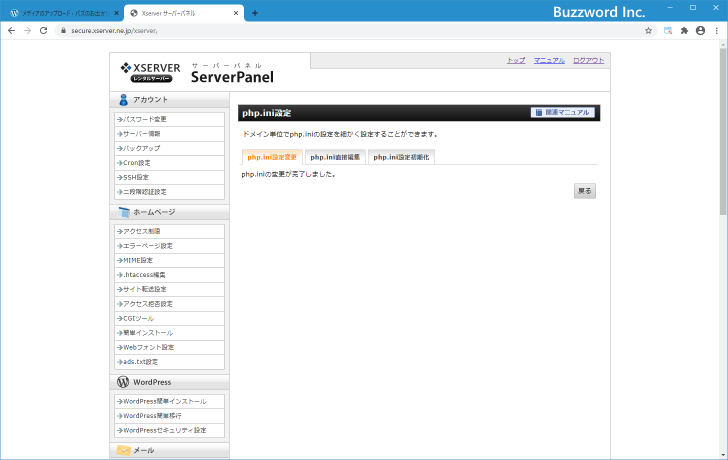The image size is (728, 460).
Task: Open the Chrome profile avatar icon
Action: [x=700, y=31]
